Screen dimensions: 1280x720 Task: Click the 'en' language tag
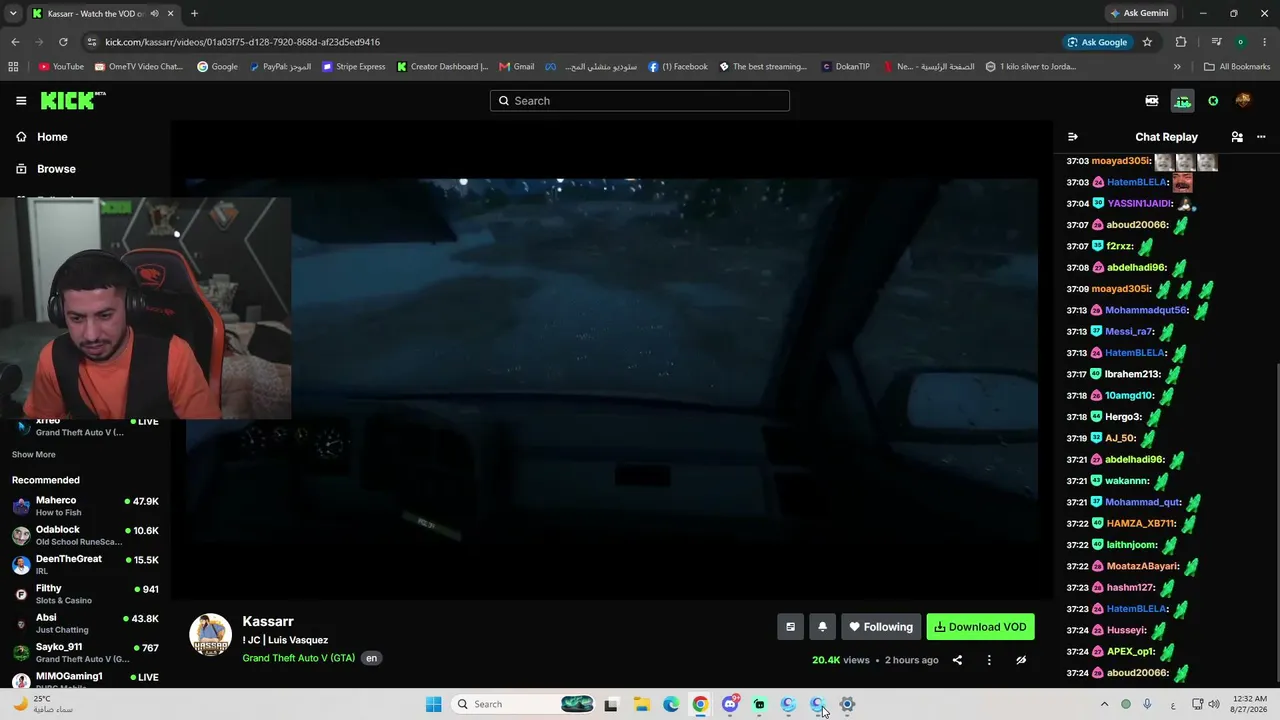[372, 658]
